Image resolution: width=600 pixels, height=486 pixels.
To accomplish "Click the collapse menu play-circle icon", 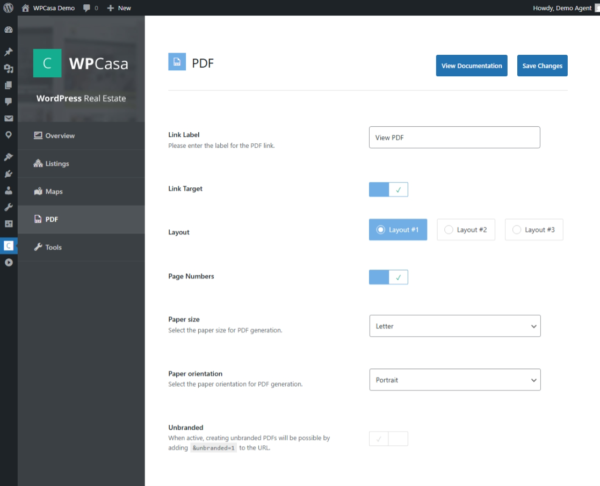I will pyautogui.click(x=8, y=263).
